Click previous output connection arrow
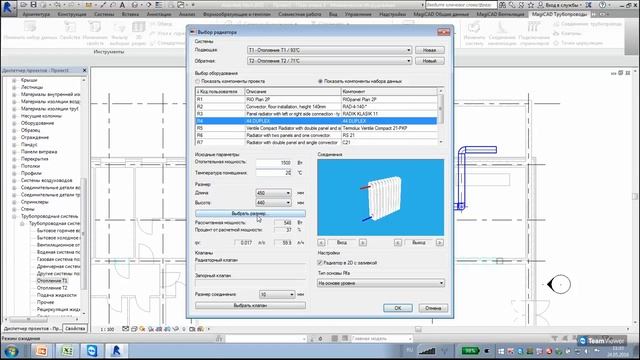 click(398, 242)
